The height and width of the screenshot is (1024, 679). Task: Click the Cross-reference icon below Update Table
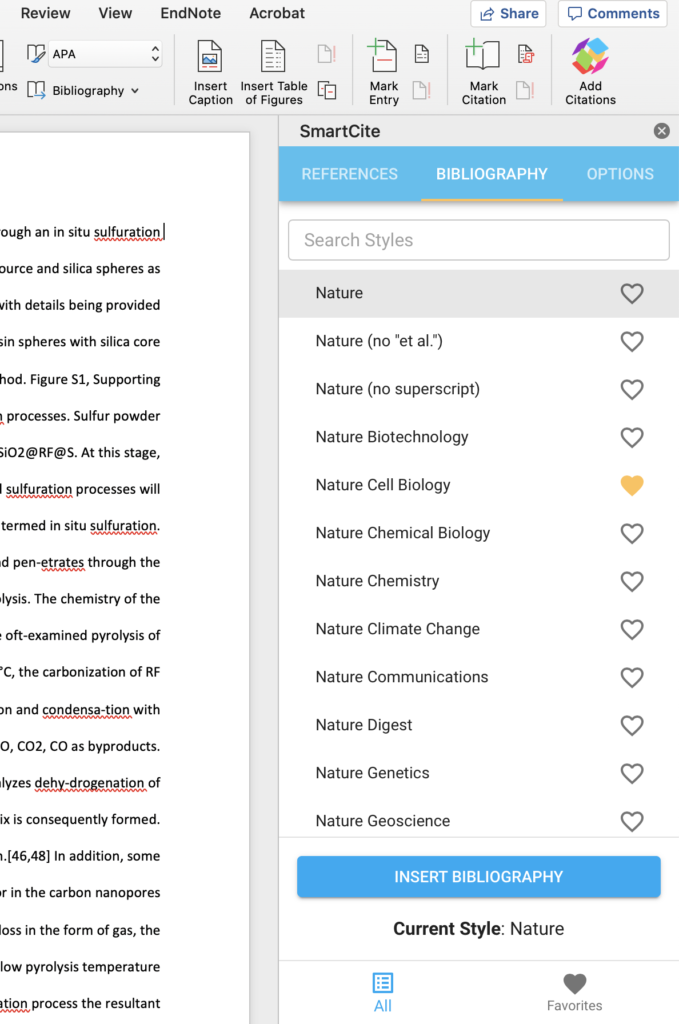[x=326, y=90]
